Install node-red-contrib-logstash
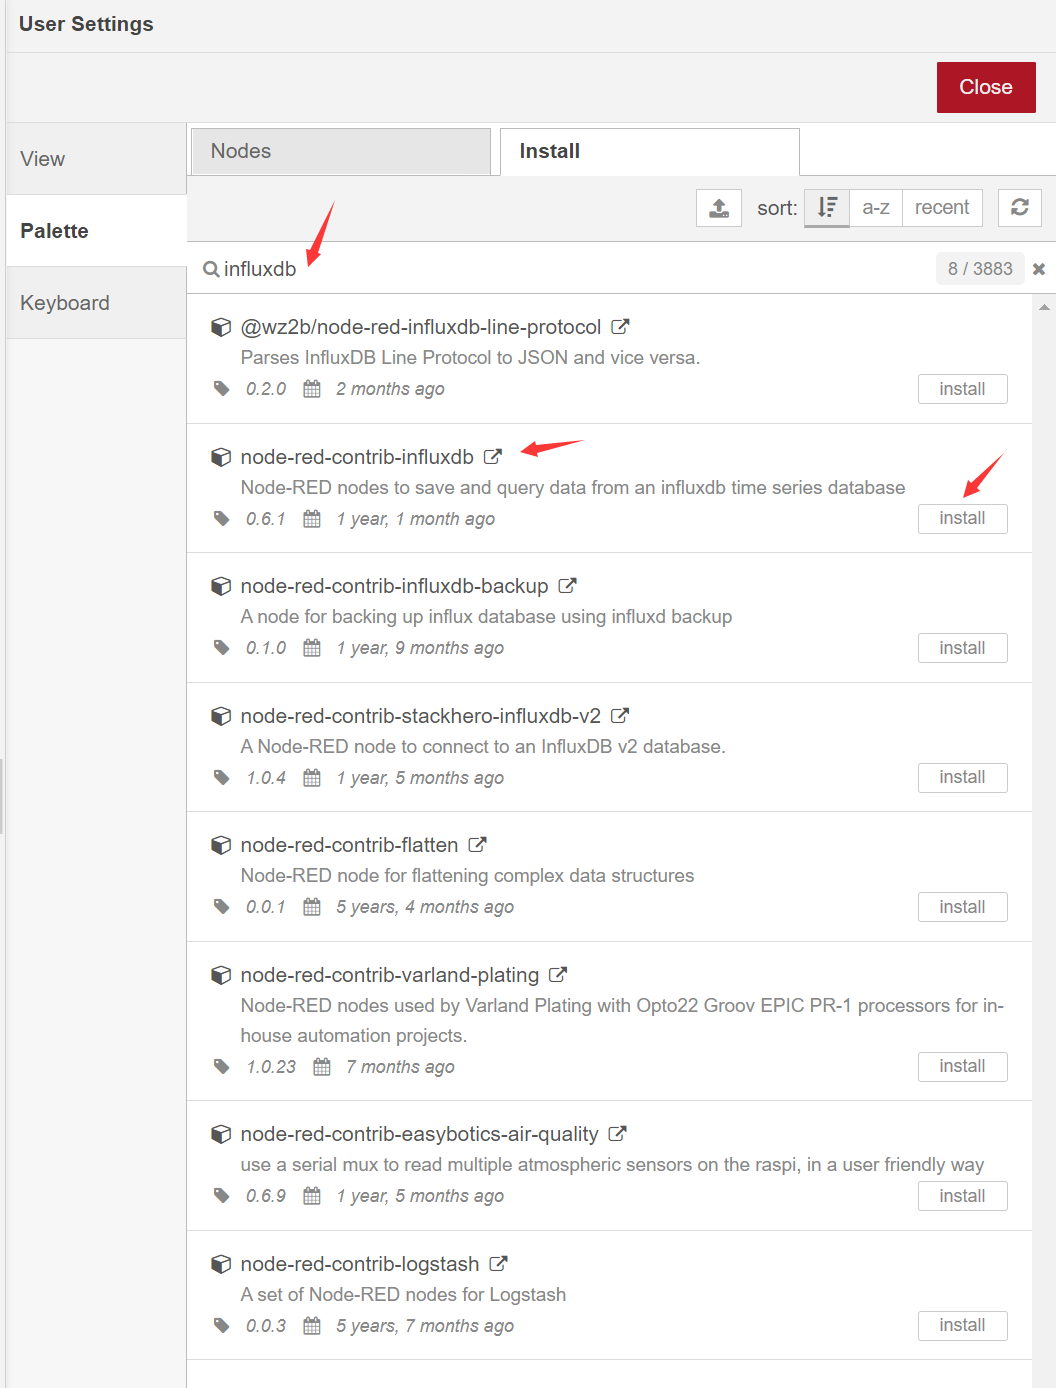The image size is (1056, 1388). pyautogui.click(x=962, y=1325)
